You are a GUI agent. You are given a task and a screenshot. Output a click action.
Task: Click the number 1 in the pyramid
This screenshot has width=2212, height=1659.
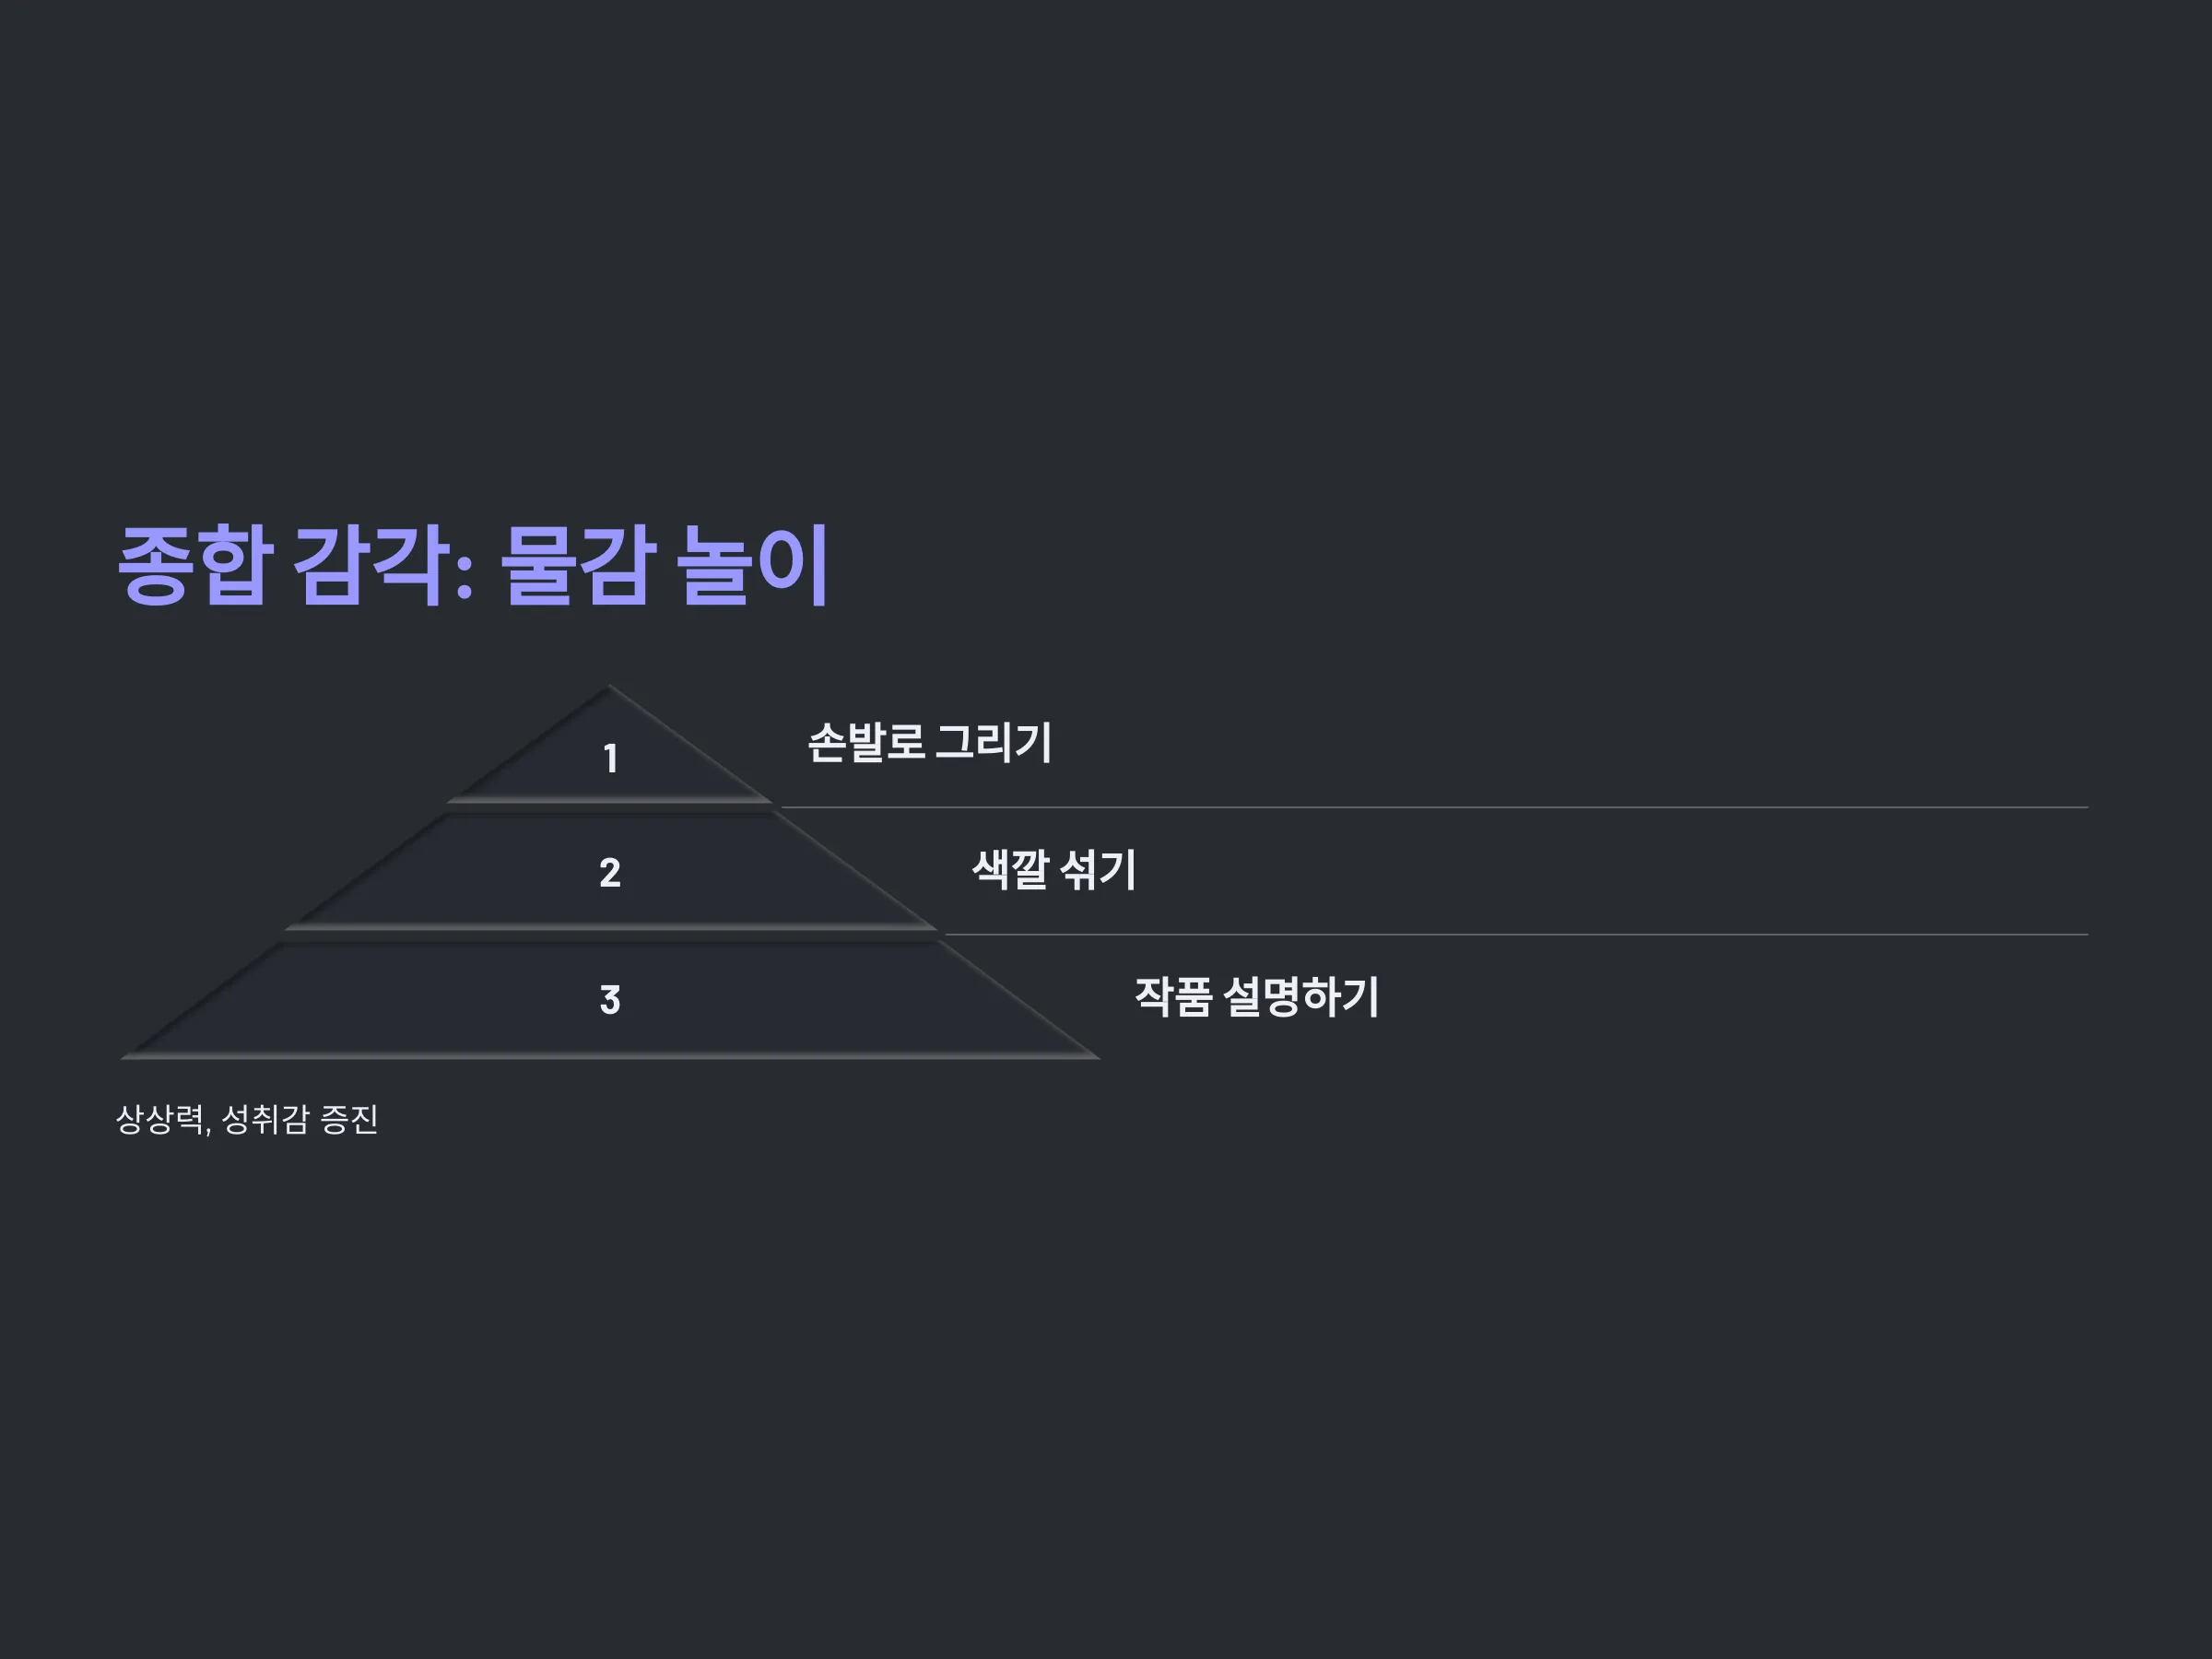click(x=610, y=758)
